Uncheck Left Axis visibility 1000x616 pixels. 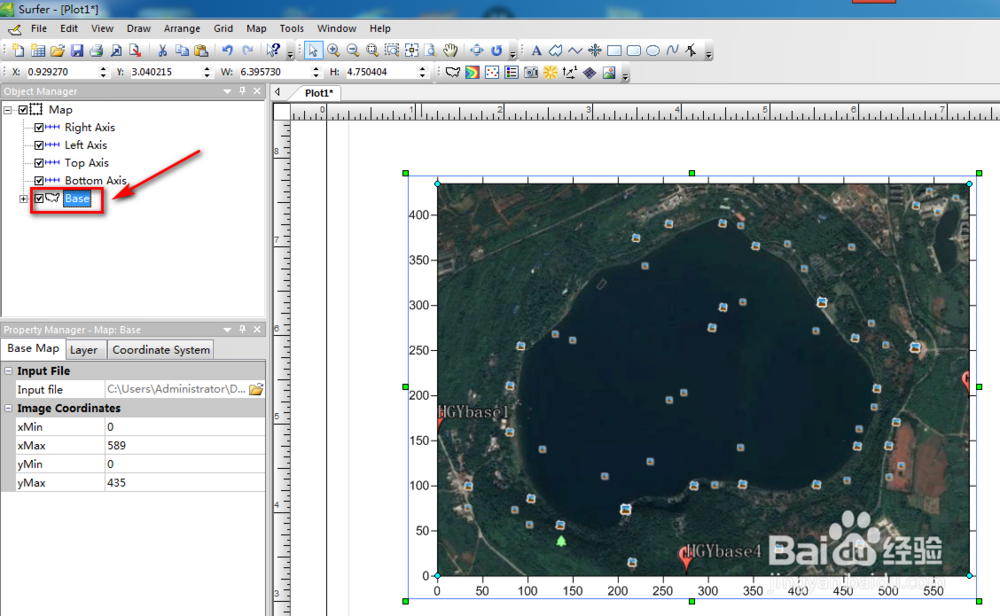[39, 145]
